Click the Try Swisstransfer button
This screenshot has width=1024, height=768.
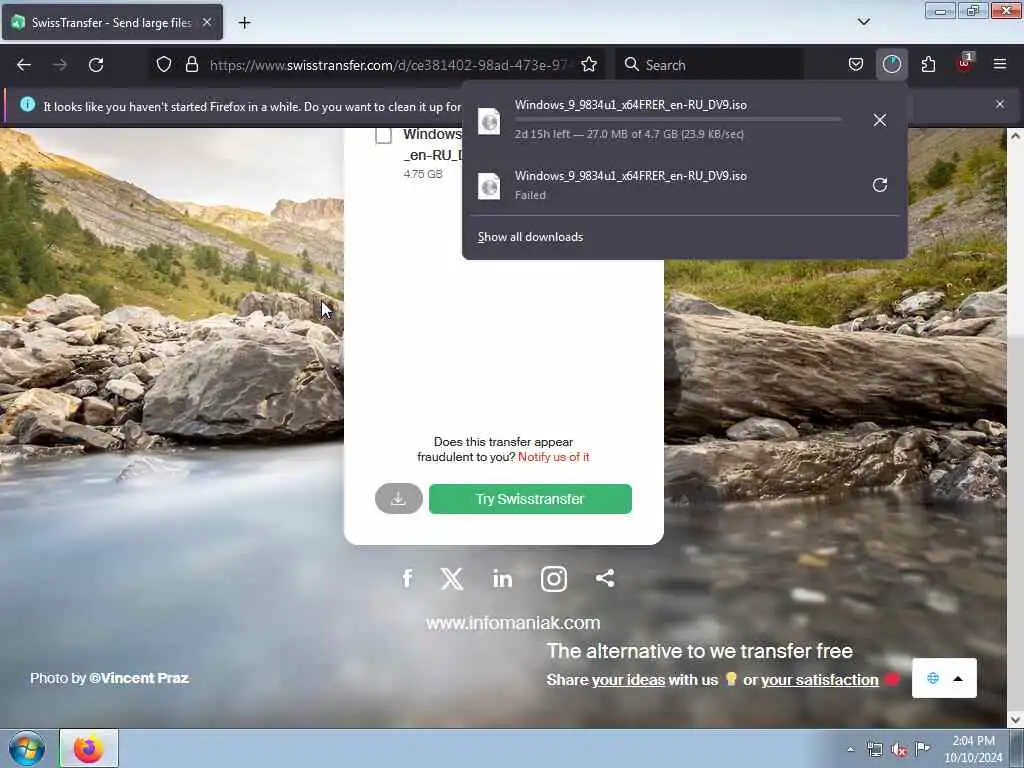(530, 499)
